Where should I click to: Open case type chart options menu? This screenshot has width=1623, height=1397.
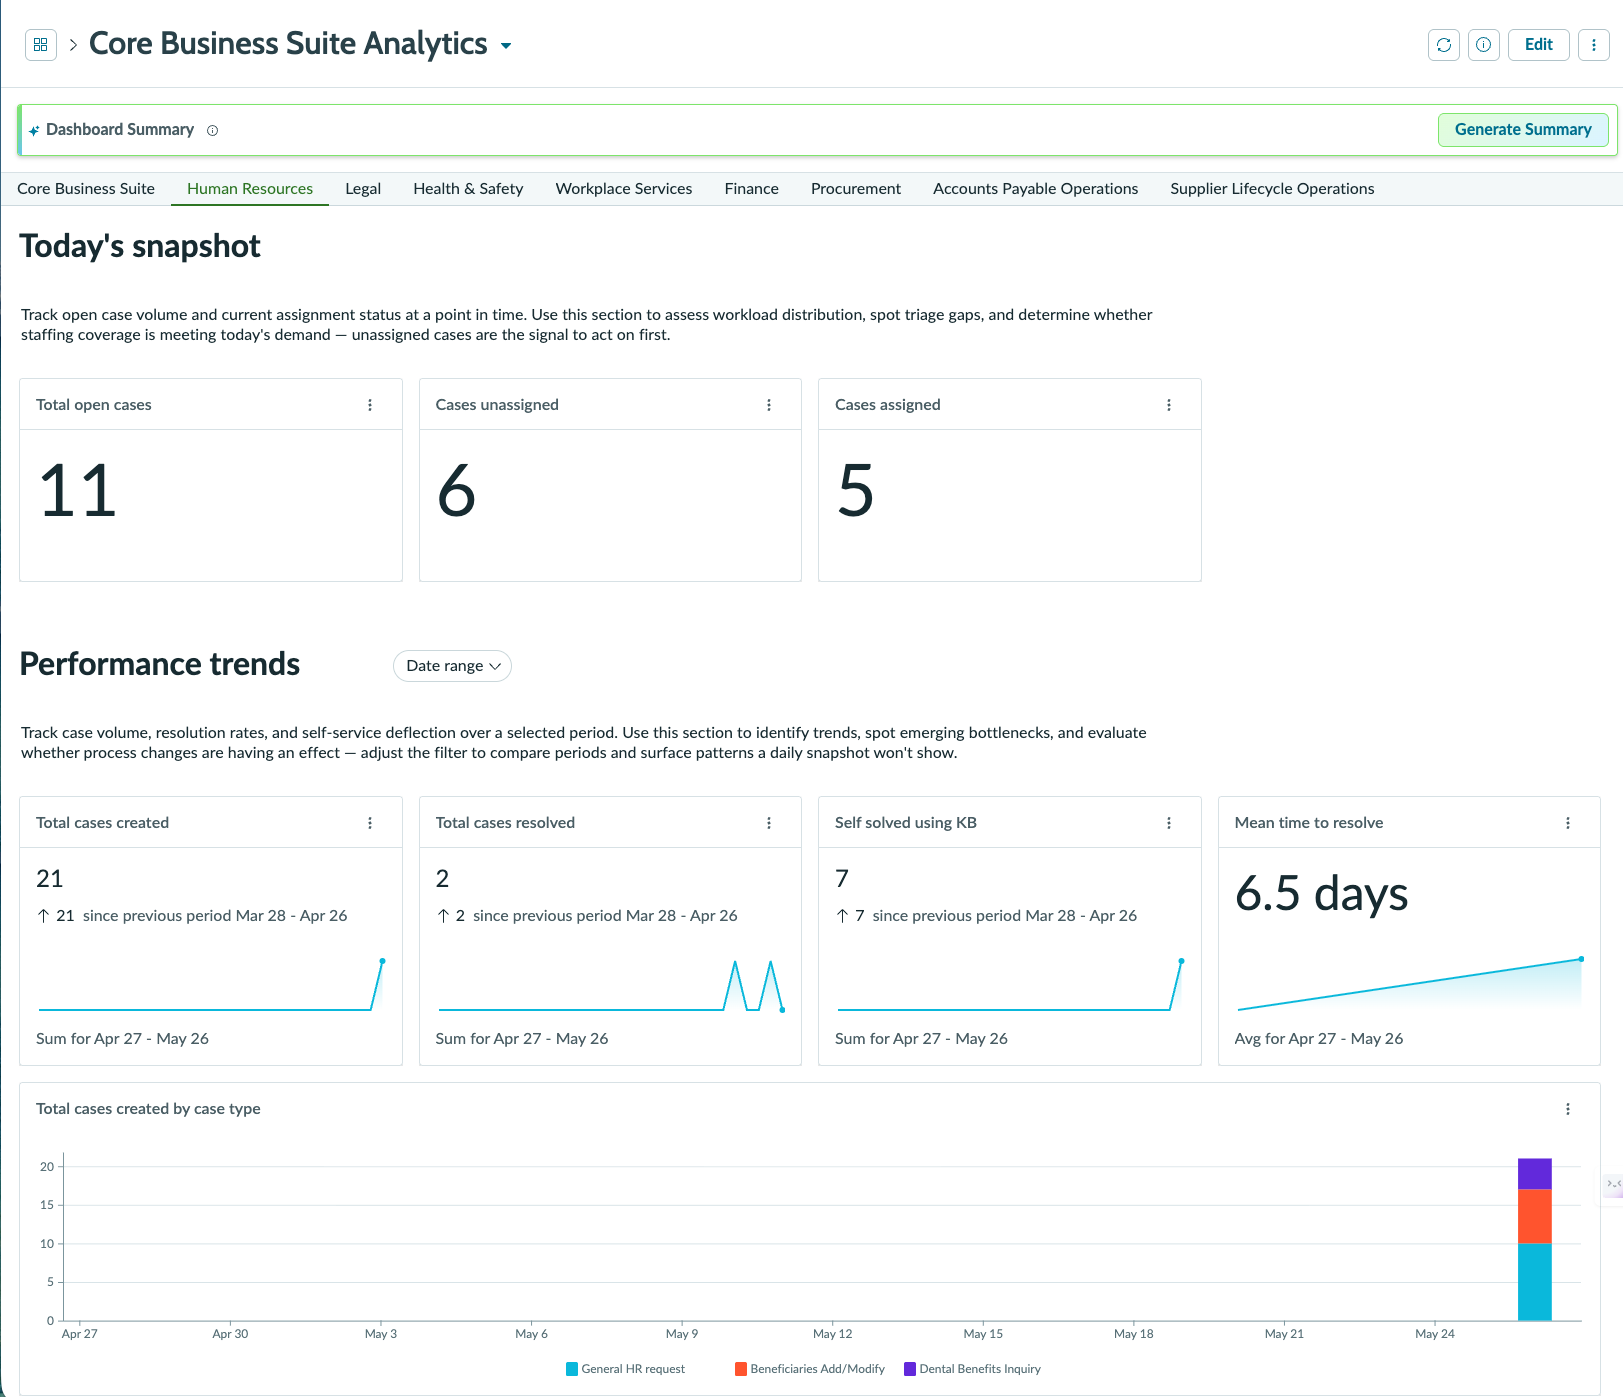click(1567, 1109)
